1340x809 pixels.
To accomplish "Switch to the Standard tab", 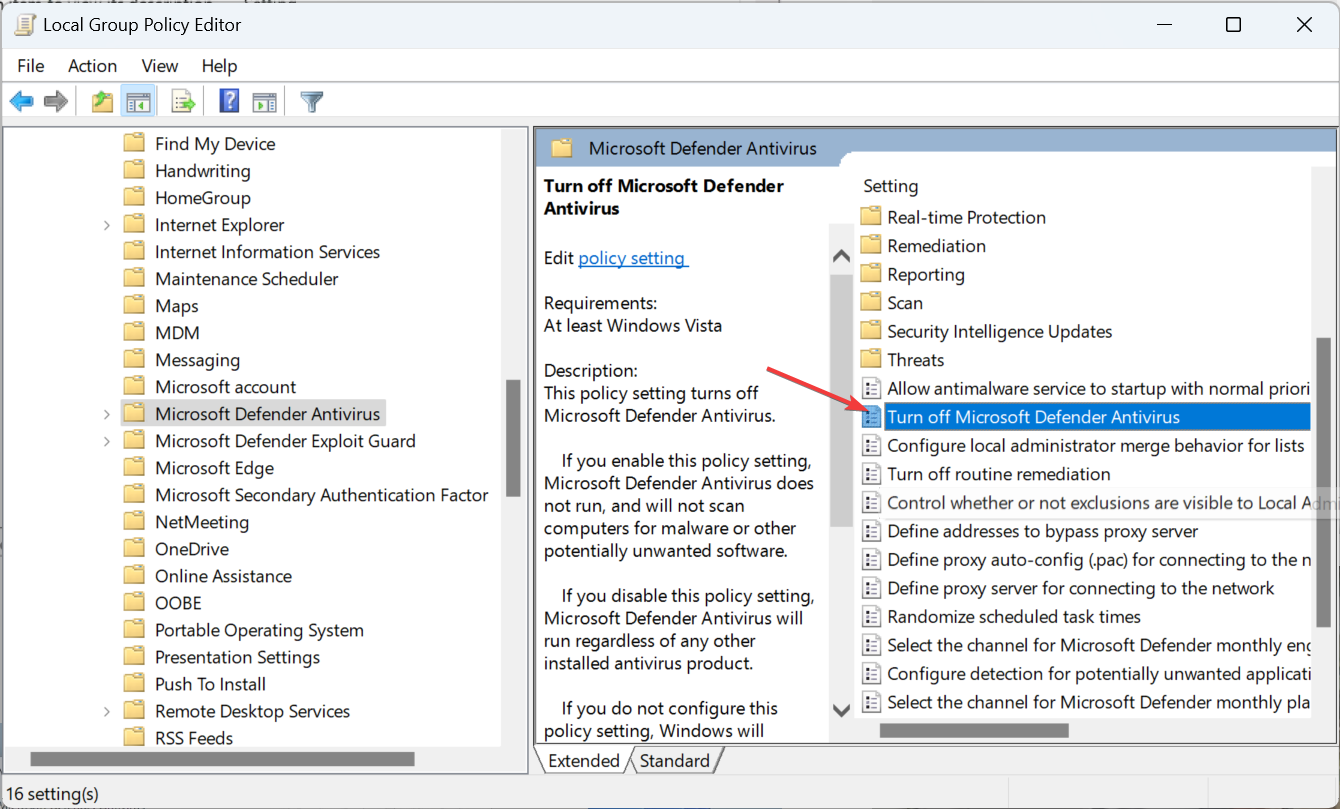I will (x=675, y=760).
